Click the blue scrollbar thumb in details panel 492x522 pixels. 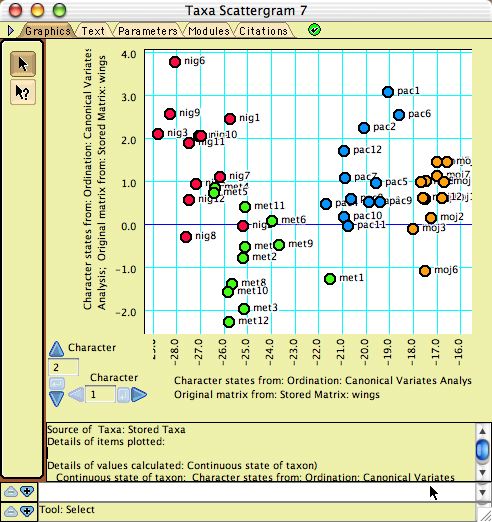[x=482, y=449]
